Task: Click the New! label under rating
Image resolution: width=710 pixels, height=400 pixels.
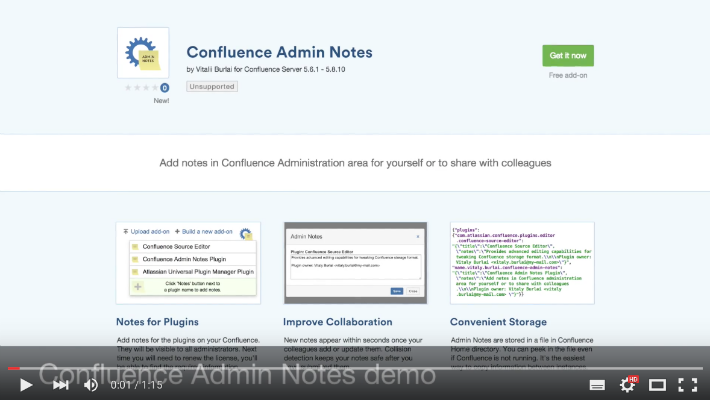Action: (x=161, y=101)
